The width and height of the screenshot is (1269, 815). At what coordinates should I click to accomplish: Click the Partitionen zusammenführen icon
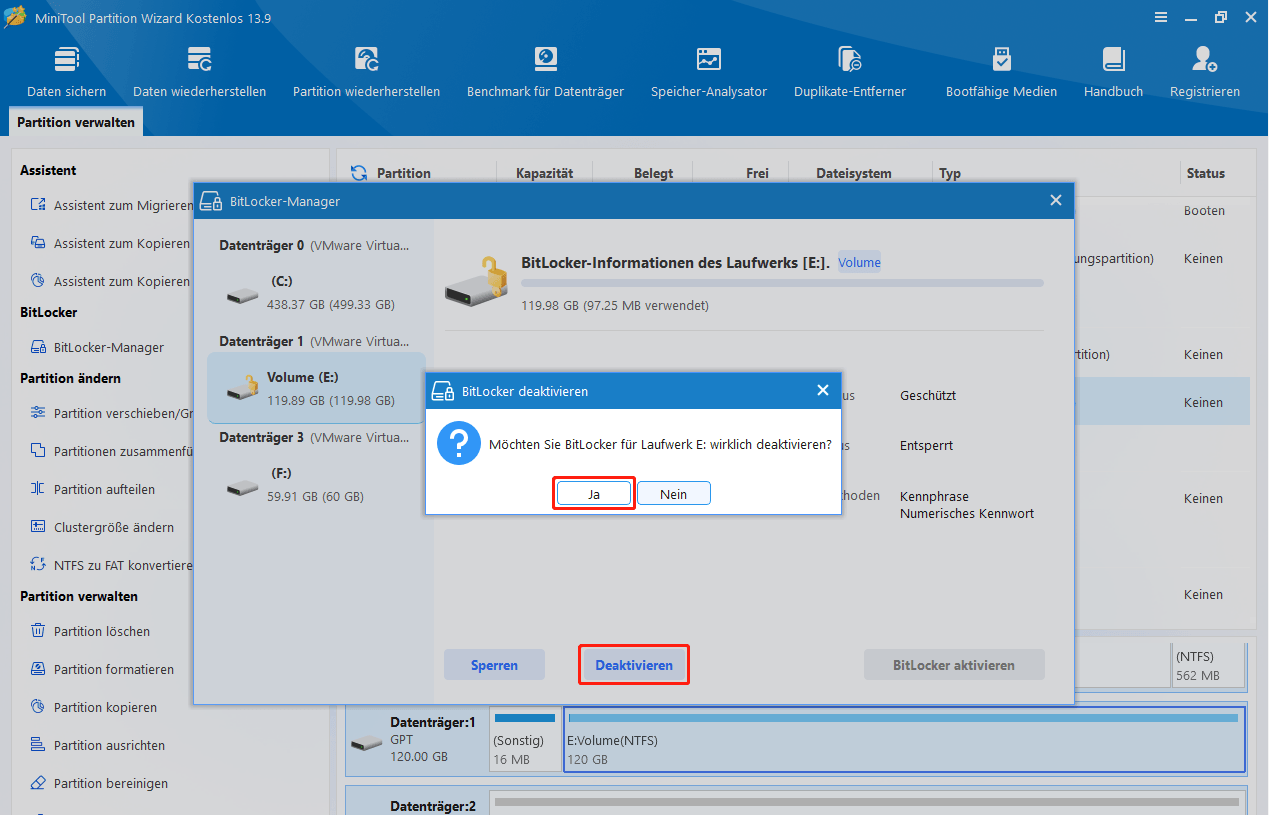[x=38, y=451]
